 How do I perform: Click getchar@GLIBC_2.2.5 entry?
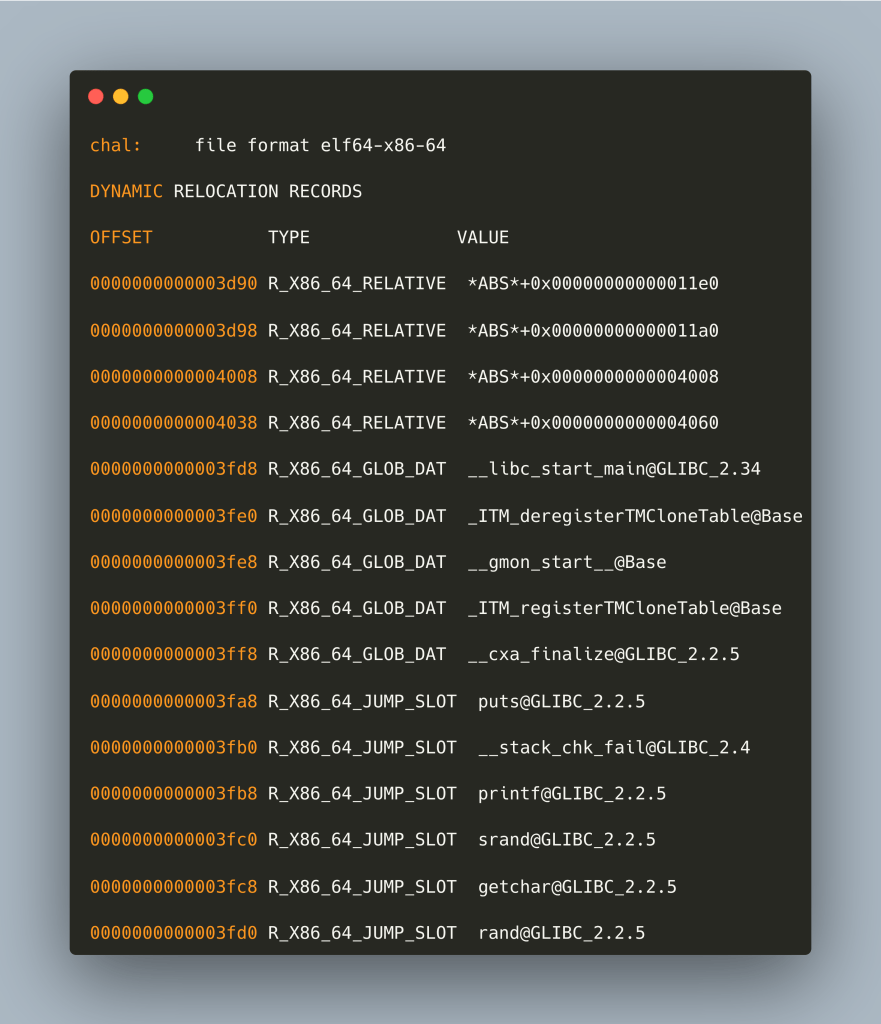[x=577, y=887]
